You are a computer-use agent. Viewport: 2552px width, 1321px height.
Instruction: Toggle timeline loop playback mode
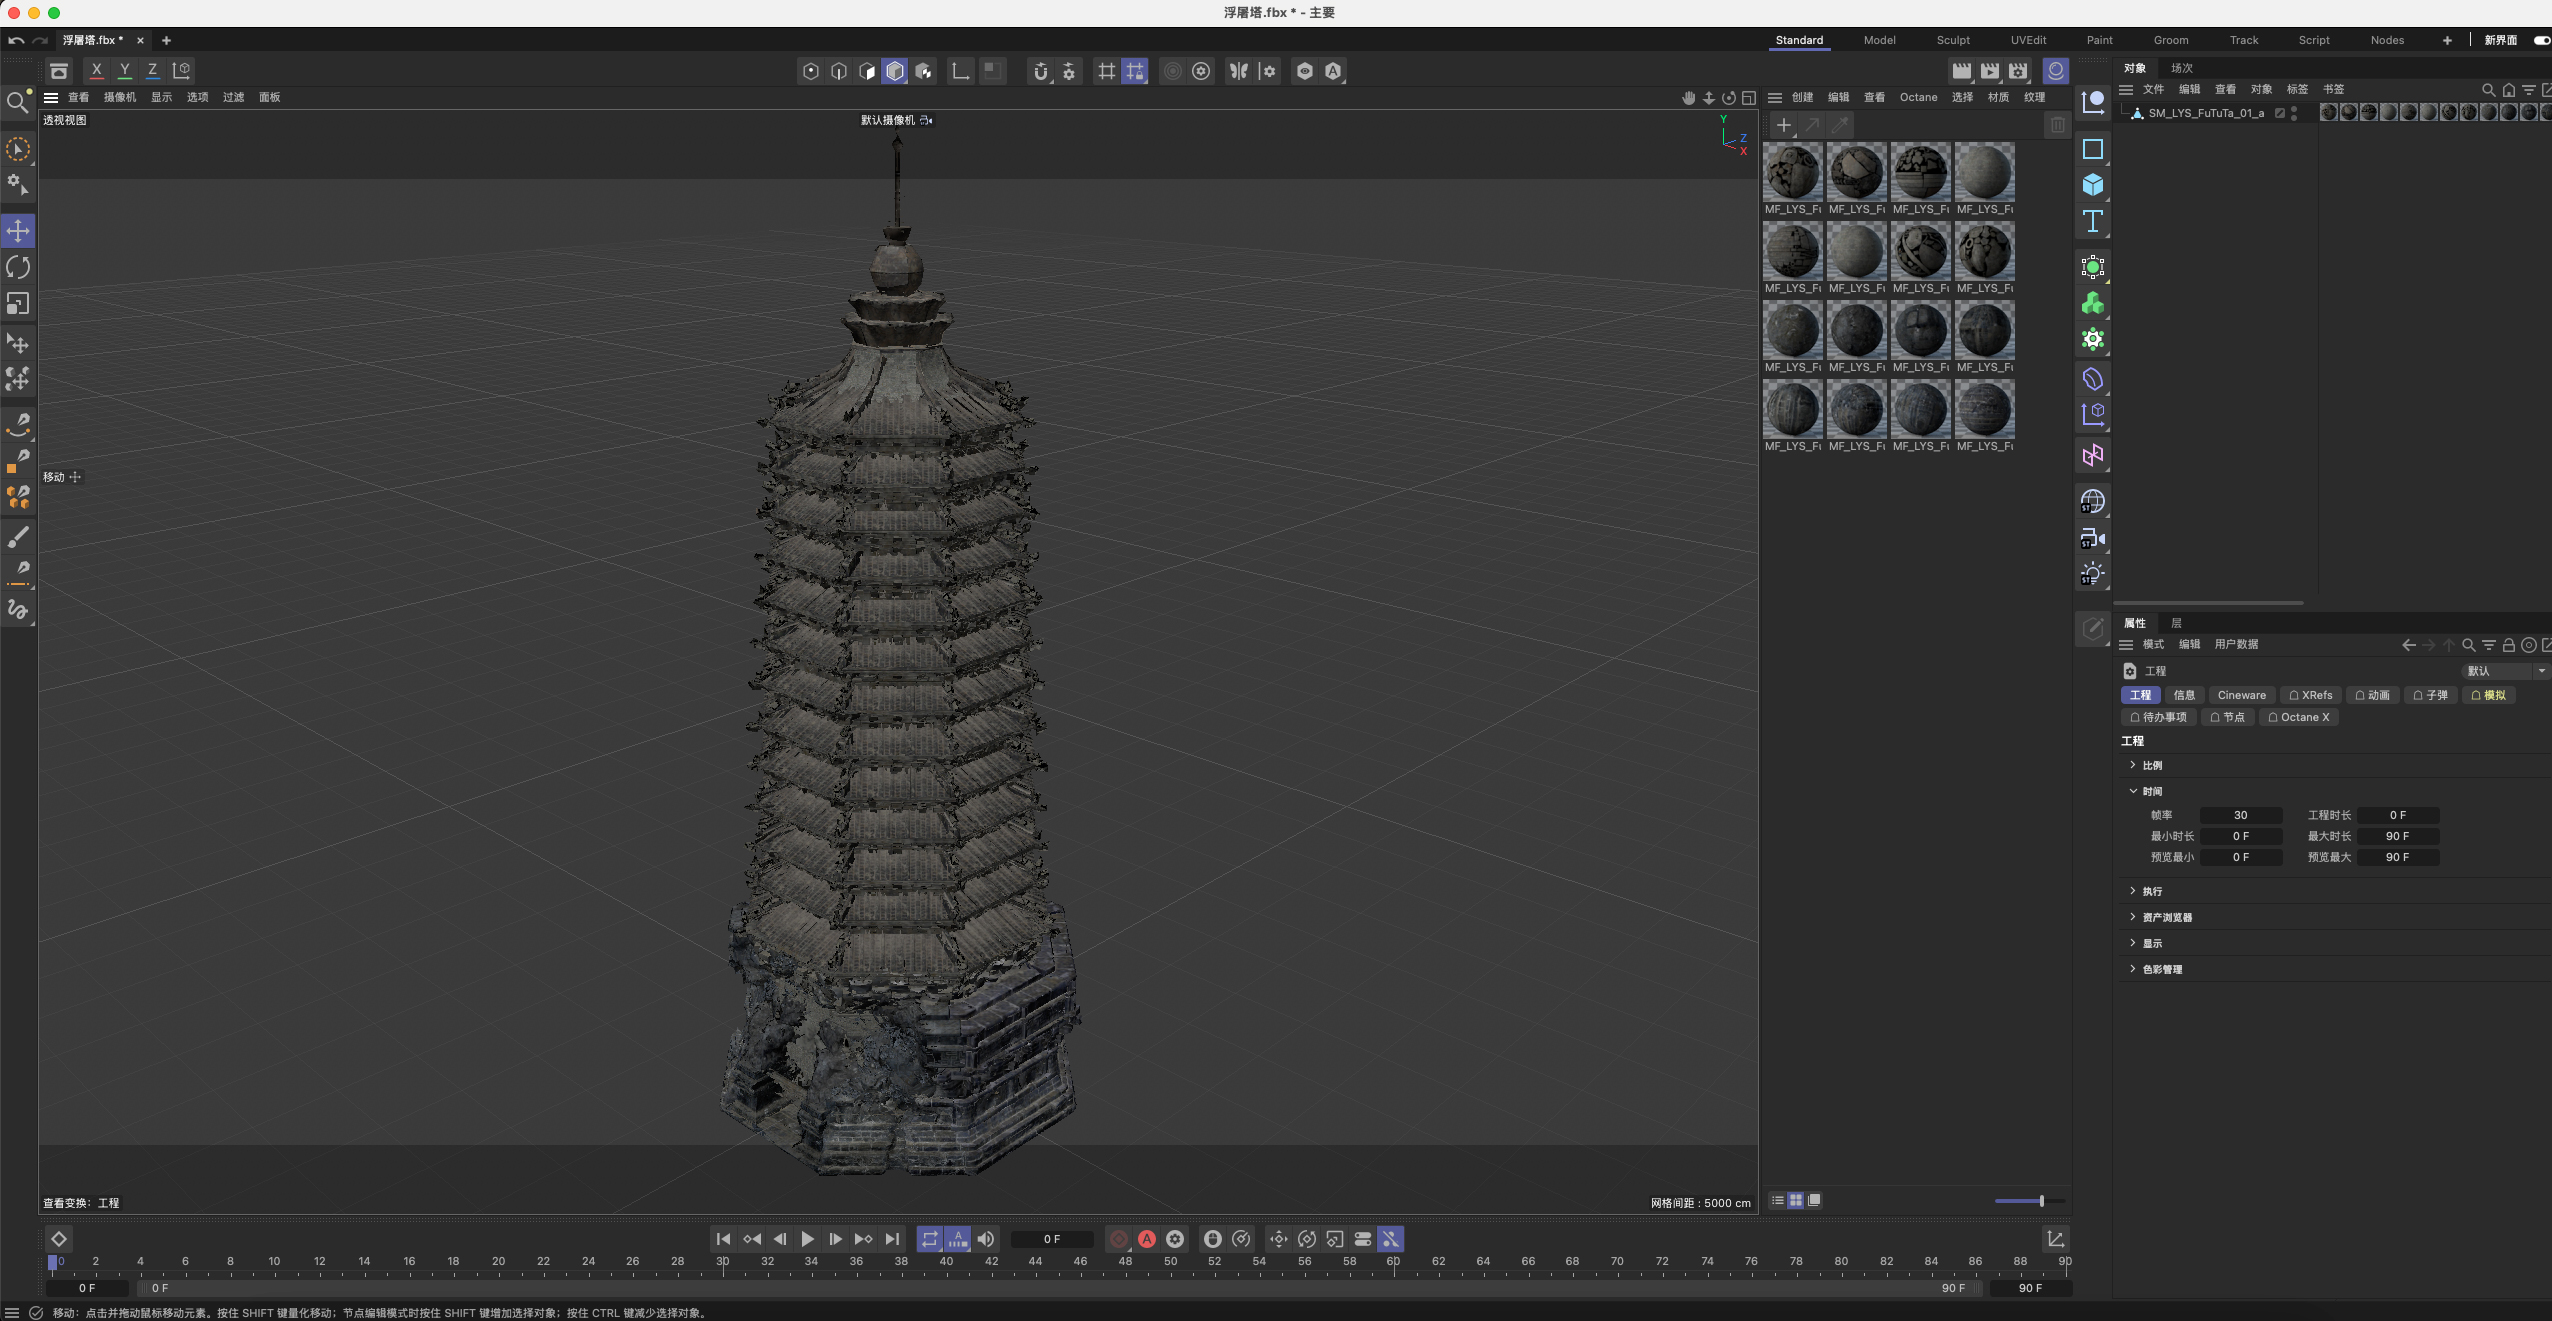coord(930,1239)
